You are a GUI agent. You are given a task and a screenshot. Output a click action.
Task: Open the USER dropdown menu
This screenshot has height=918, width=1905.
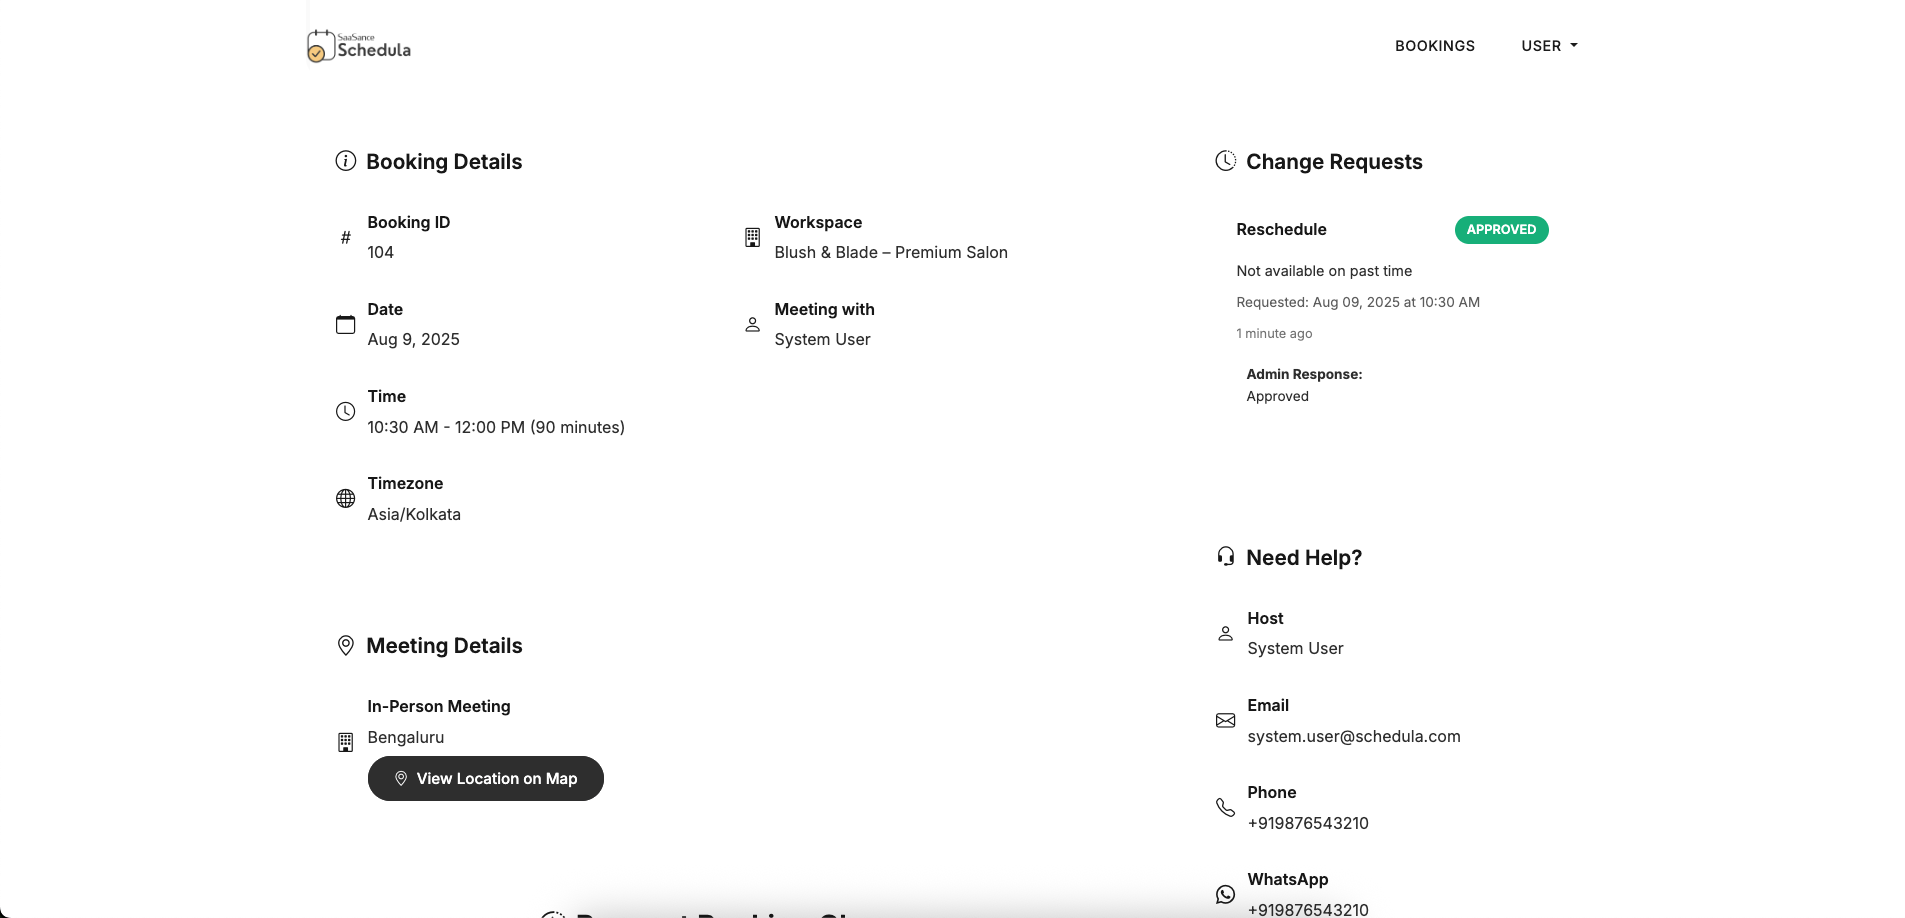(x=1548, y=45)
